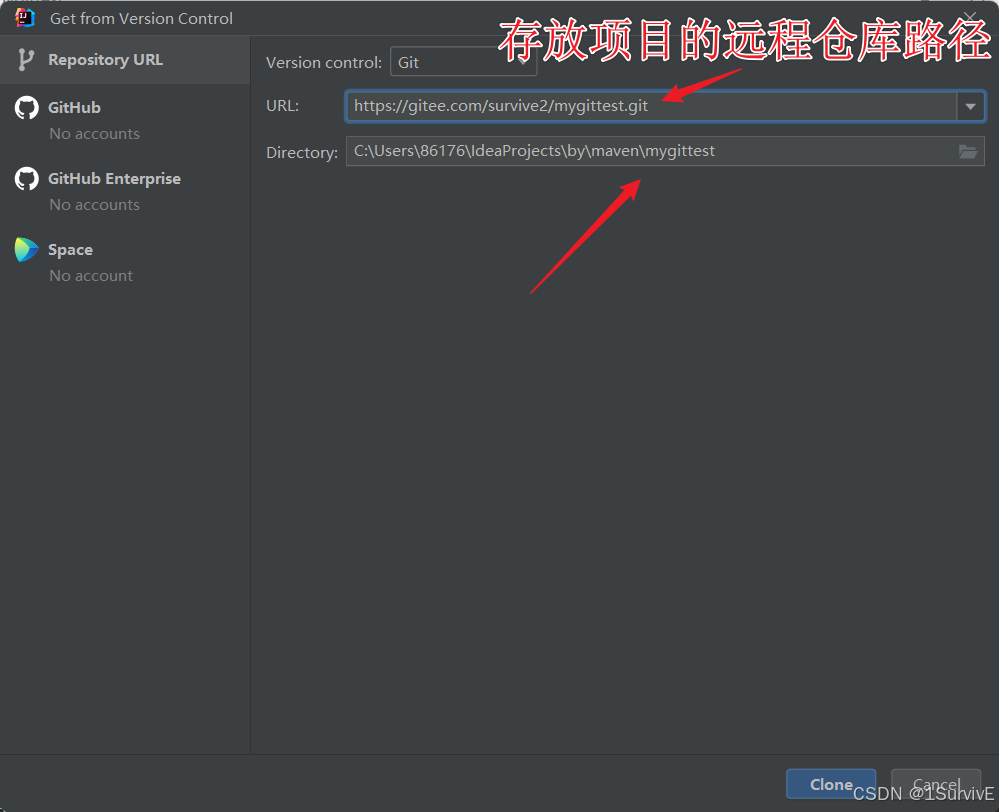The image size is (999, 812).
Task: Click the Cancel button
Action: point(935,784)
